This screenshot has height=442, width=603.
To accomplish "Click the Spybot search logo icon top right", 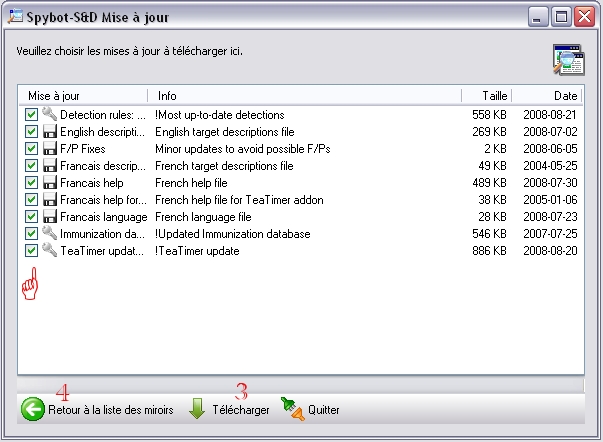I will click(569, 60).
